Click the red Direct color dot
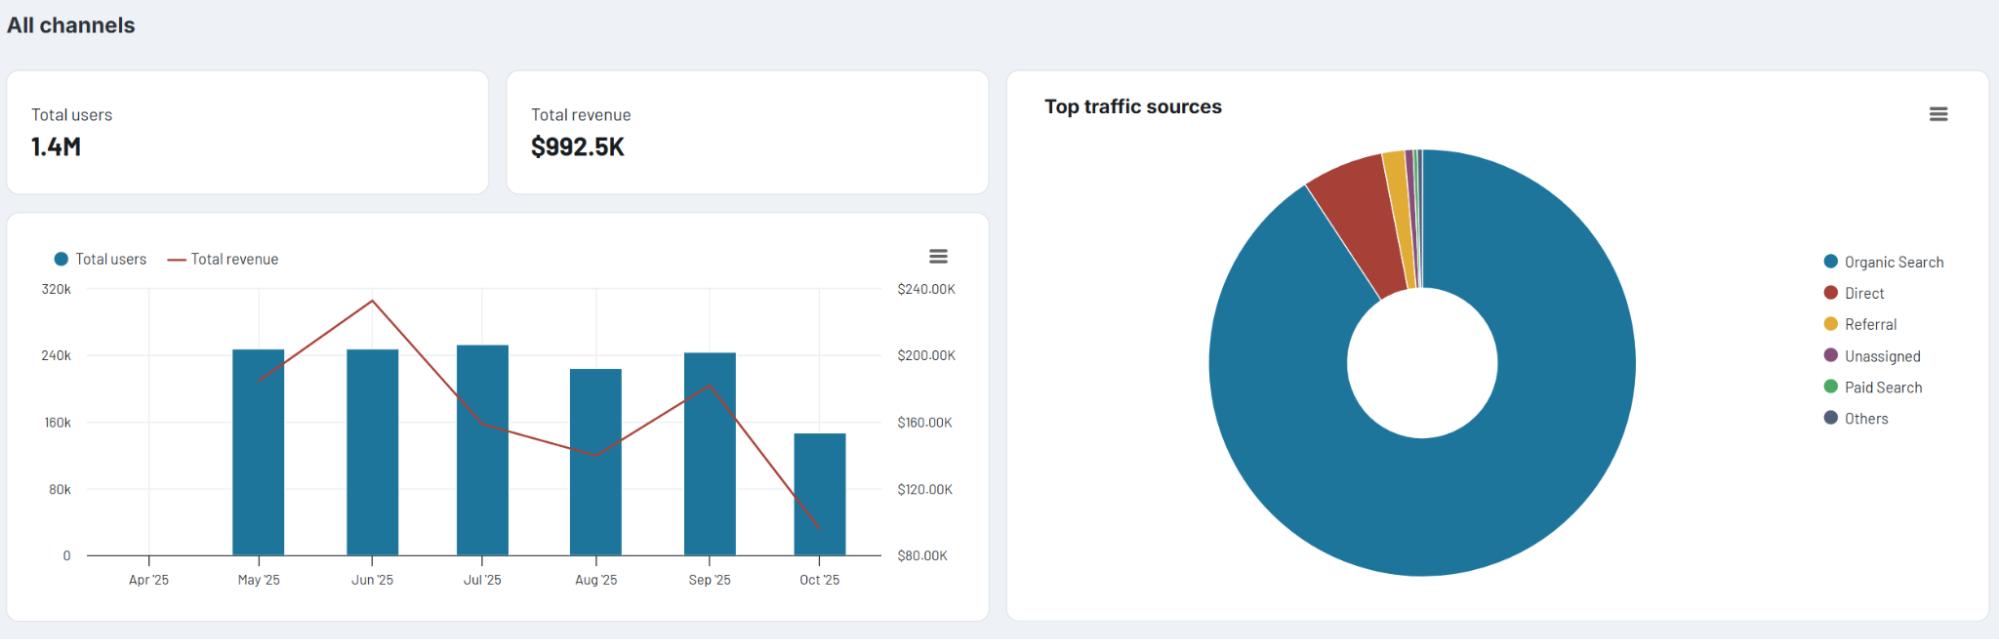Viewport: 1999px width, 640px height. coord(1831,292)
